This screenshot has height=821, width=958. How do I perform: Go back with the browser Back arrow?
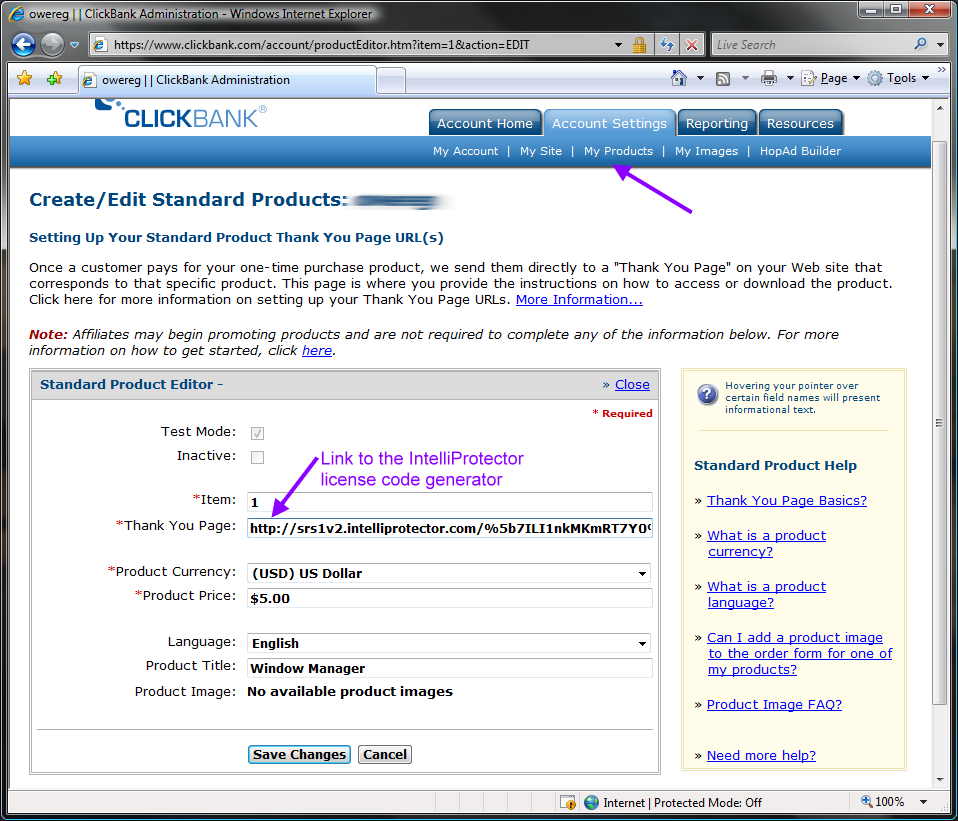tap(24, 45)
